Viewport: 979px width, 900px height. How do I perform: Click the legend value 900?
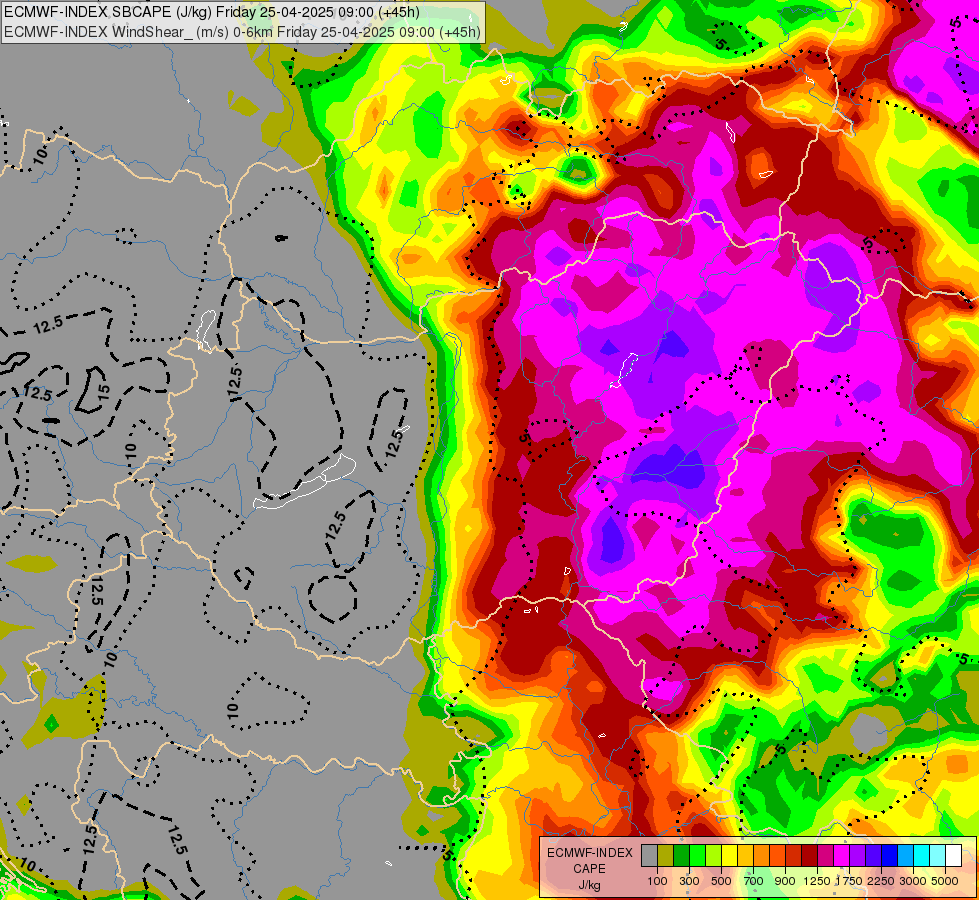pyautogui.click(x=785, y=881)
